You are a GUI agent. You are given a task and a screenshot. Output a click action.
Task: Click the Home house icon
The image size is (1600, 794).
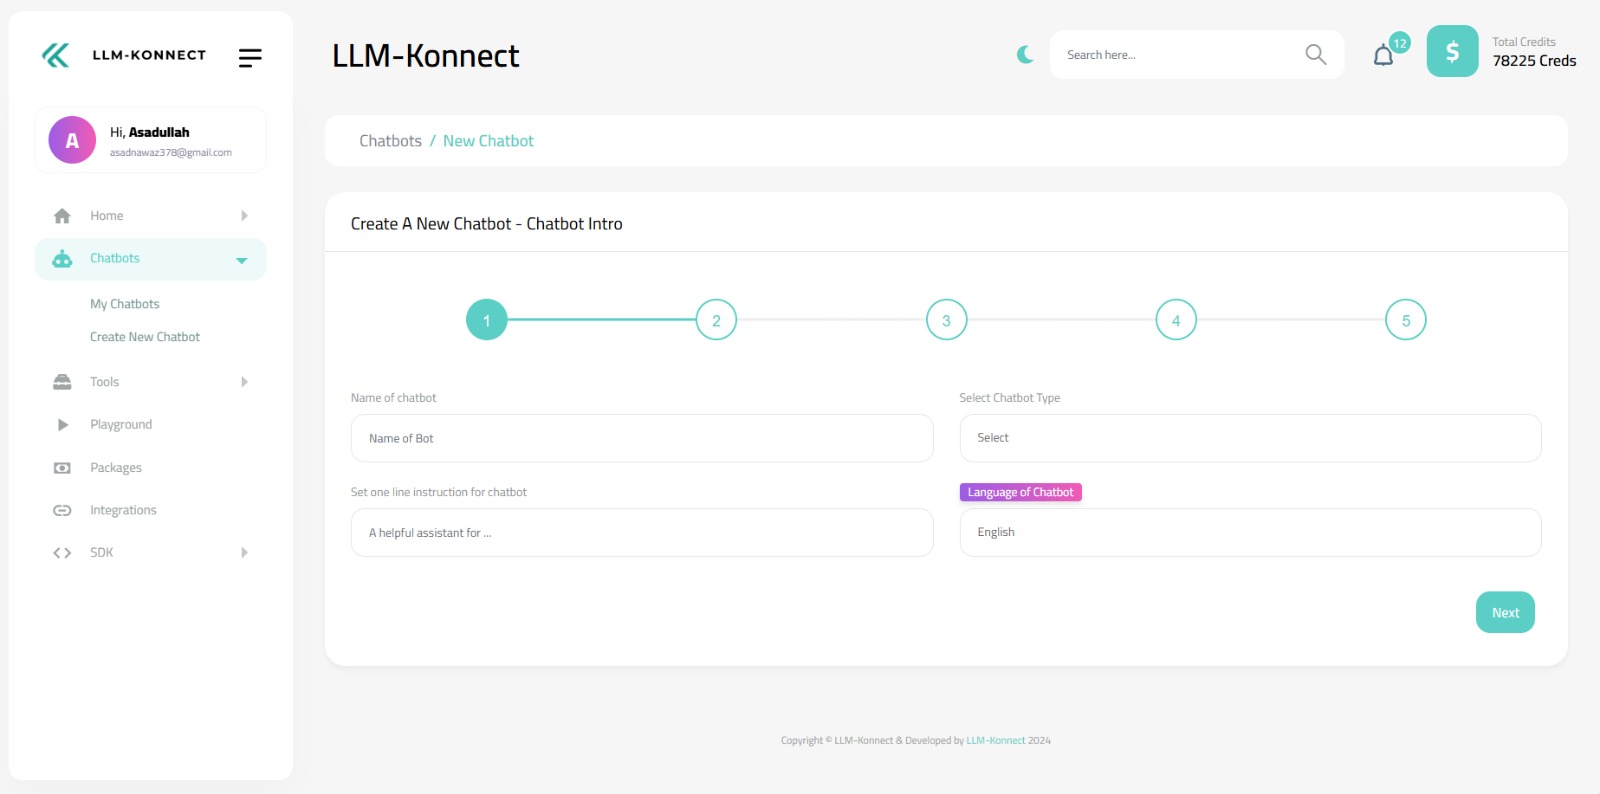(62, 216)
